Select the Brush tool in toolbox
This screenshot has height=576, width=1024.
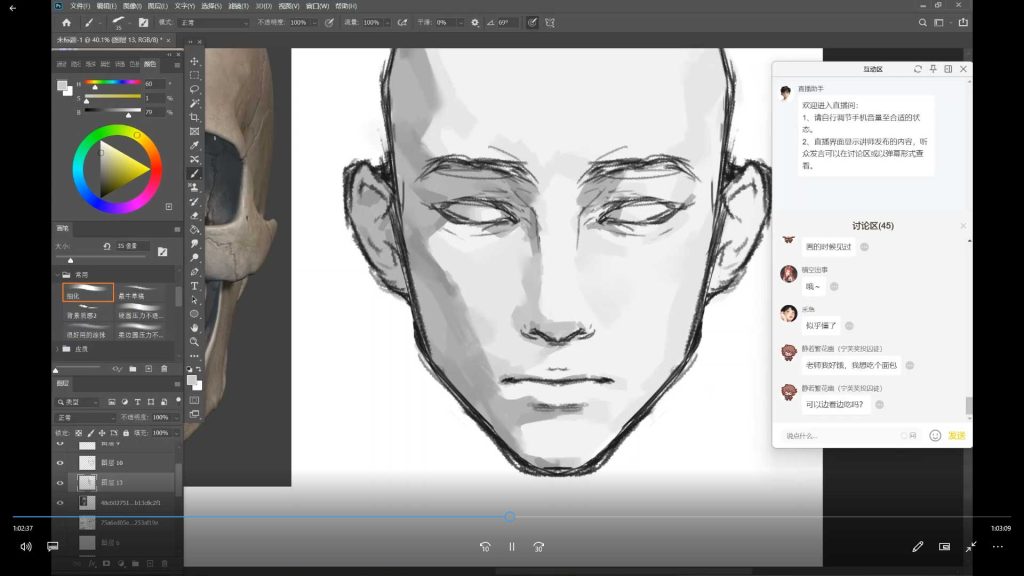coord(194,174)
